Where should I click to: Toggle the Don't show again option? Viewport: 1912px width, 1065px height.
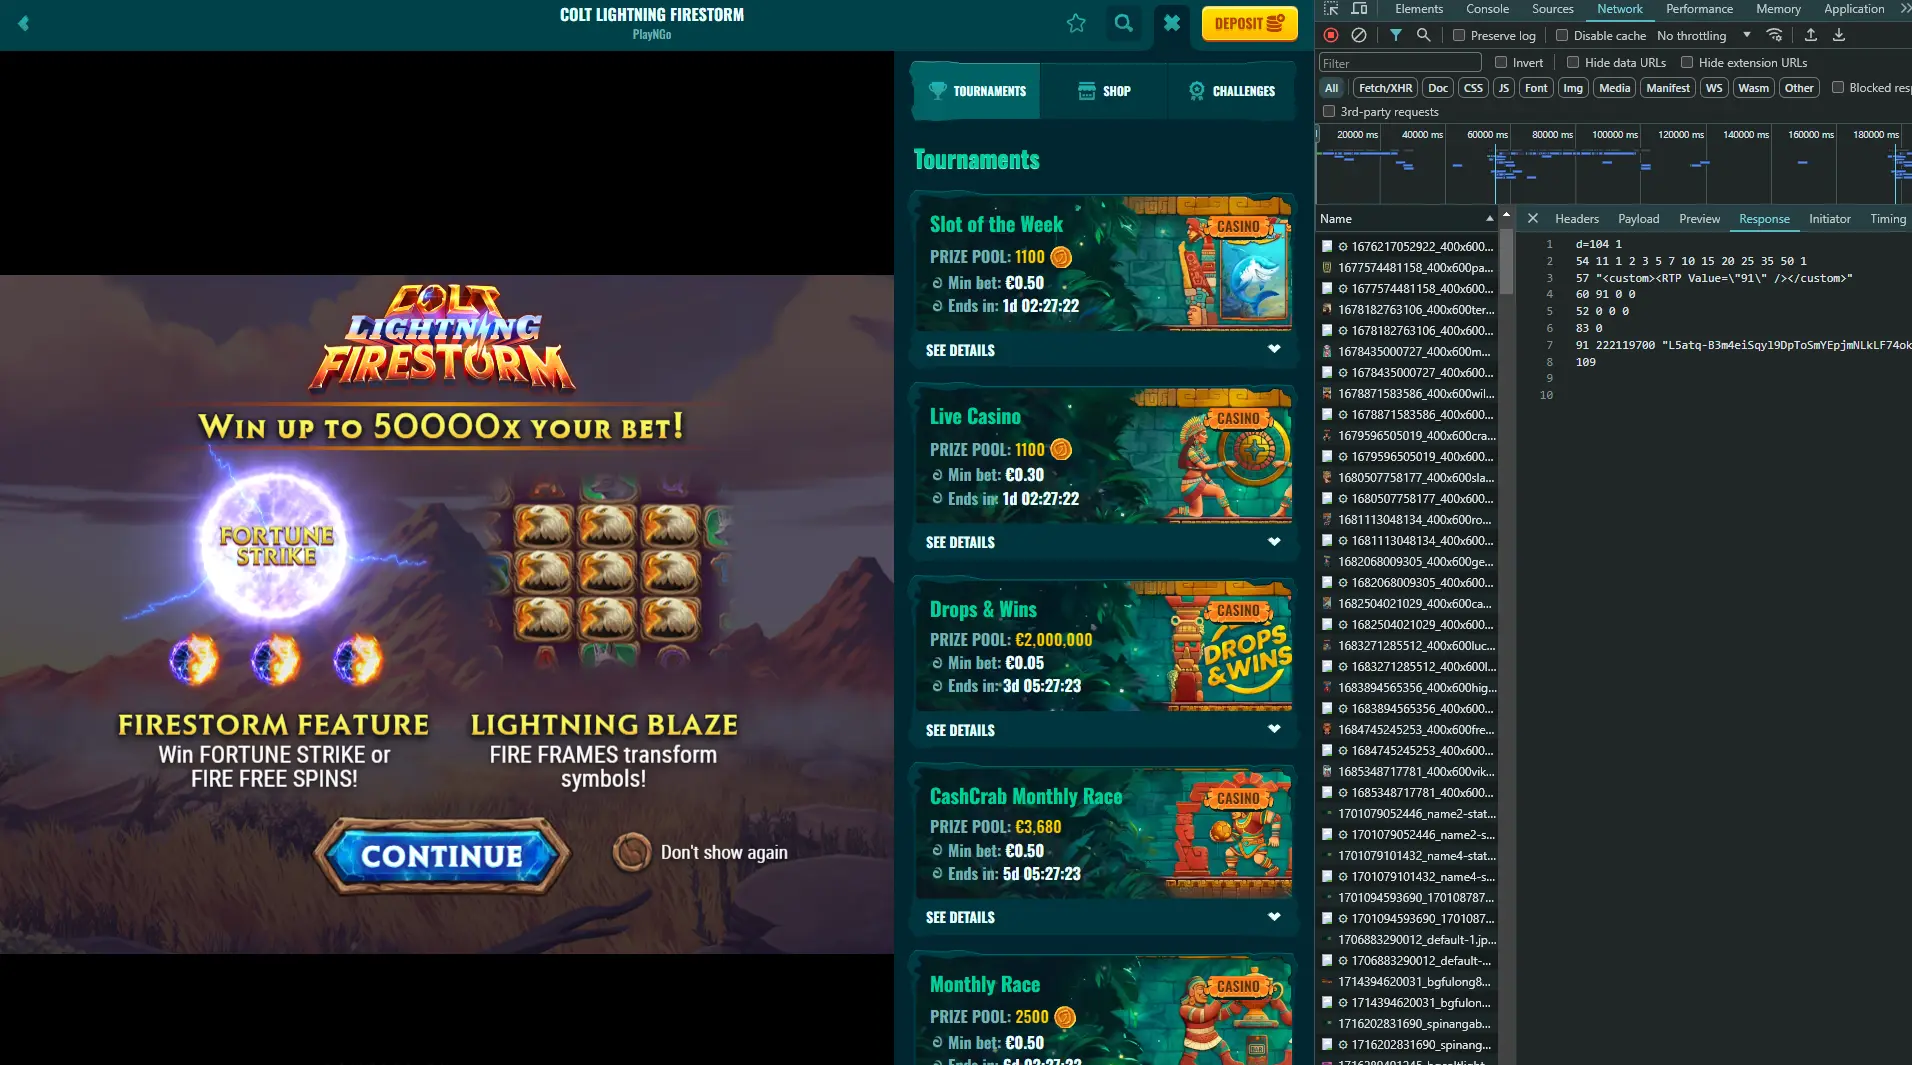pos(631,852)
